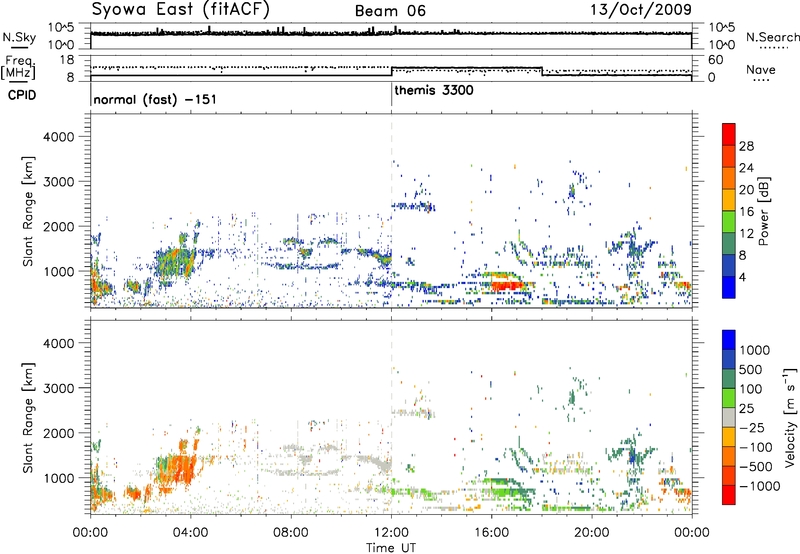800x554 pixels.
Task: Click the '3000' tick in the velocity panel
Action: pos(58,388)
